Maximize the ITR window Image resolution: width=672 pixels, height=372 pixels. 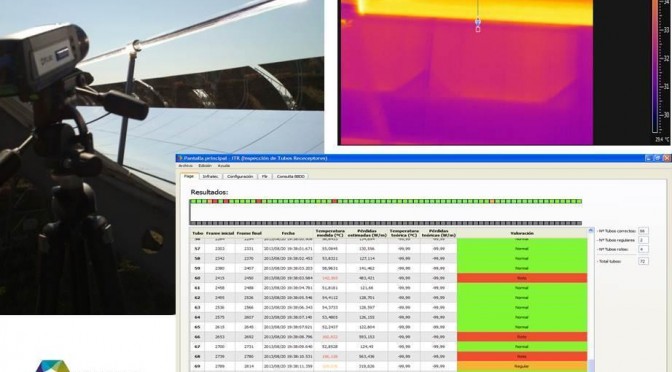coord(657,158)
